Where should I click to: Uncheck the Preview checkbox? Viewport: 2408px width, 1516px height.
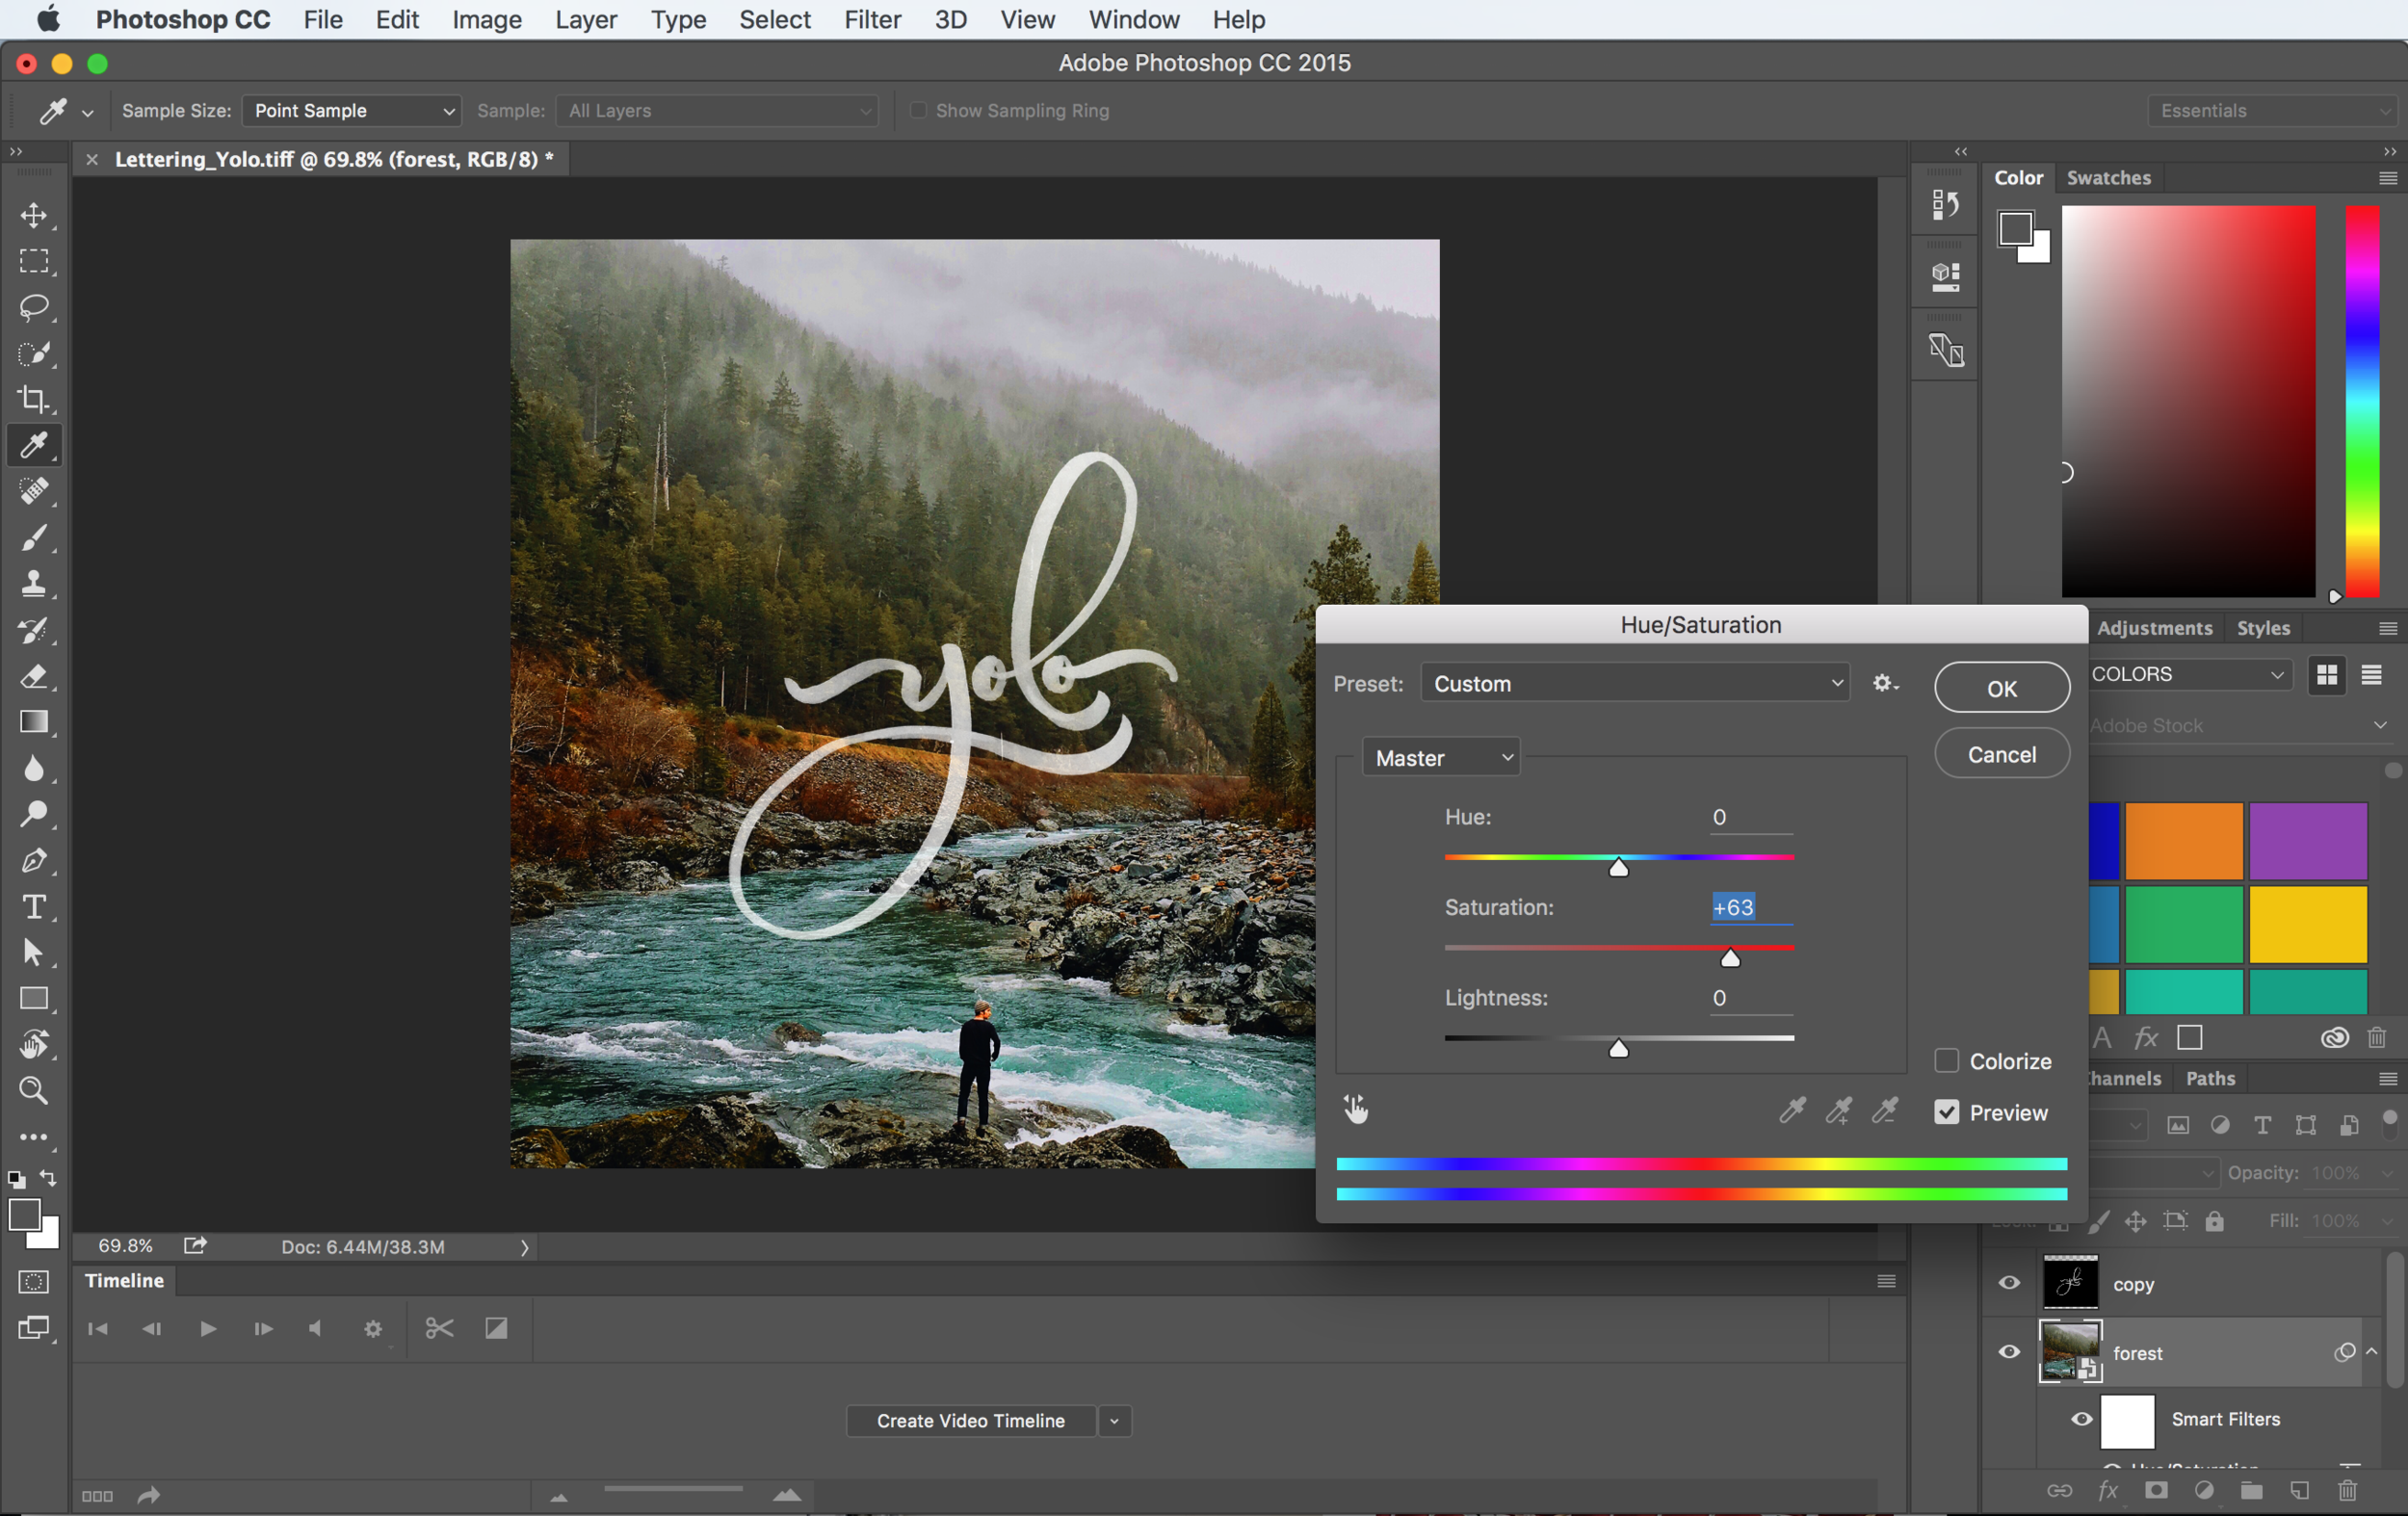[1946, 1112]
